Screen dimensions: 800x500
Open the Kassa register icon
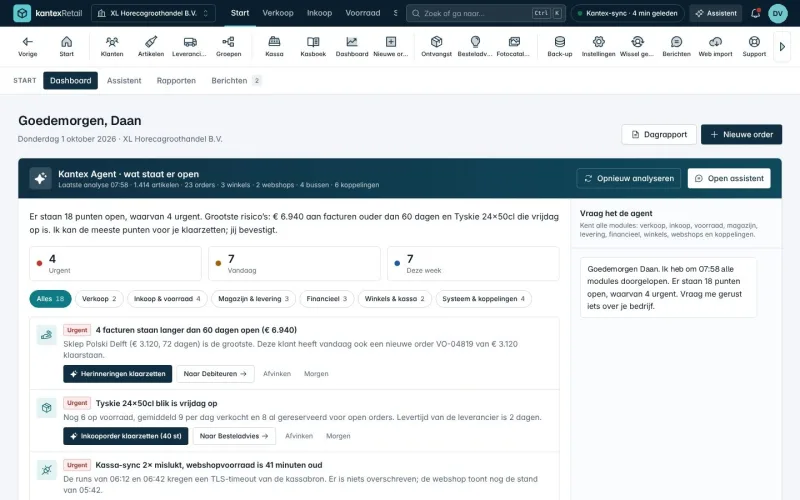pos(274,46)
